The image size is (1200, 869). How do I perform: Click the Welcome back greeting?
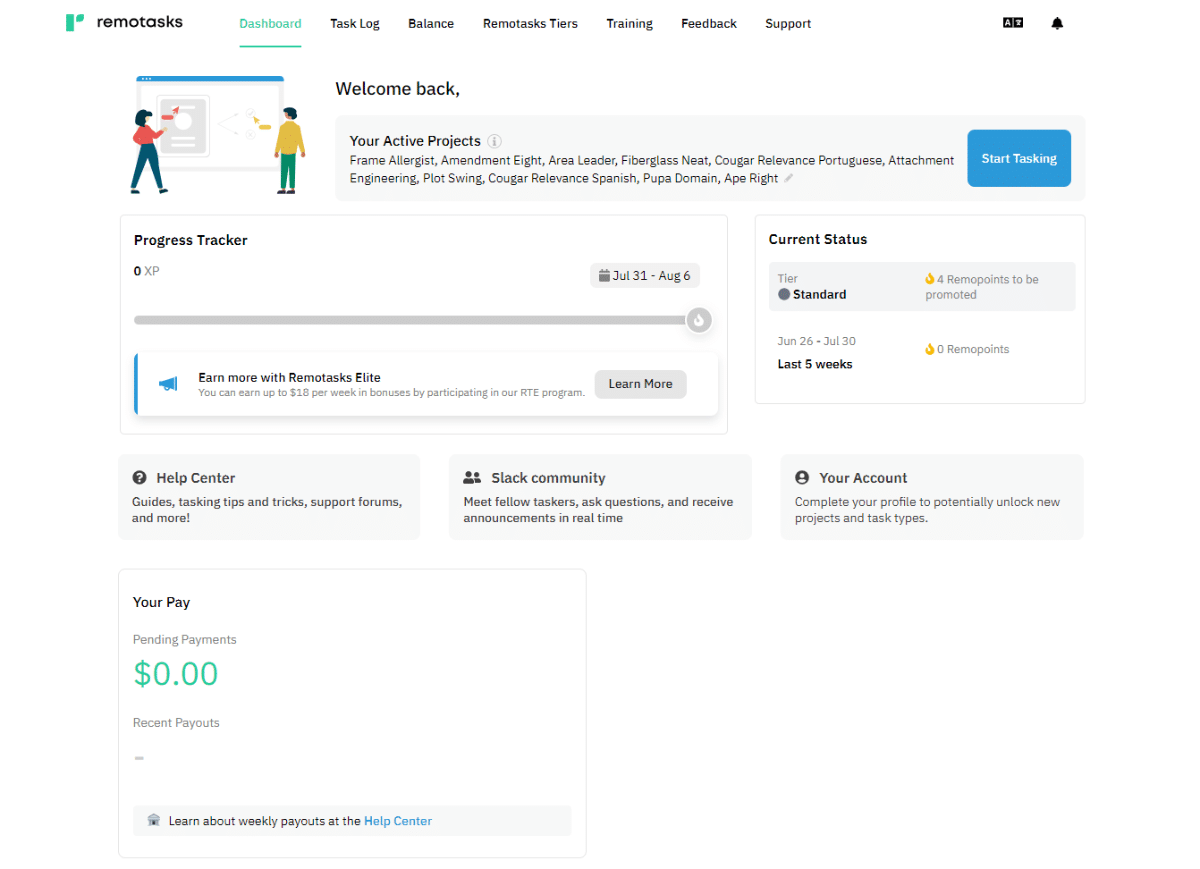point(398,89)
